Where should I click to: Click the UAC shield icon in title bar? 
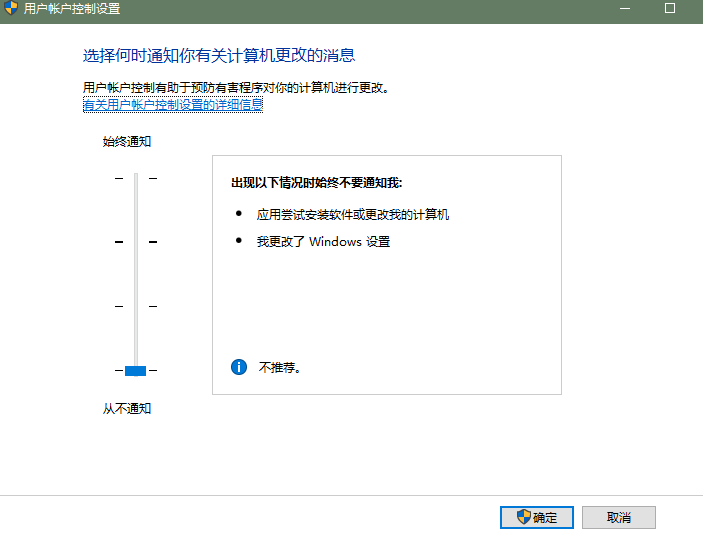[11, 8]
